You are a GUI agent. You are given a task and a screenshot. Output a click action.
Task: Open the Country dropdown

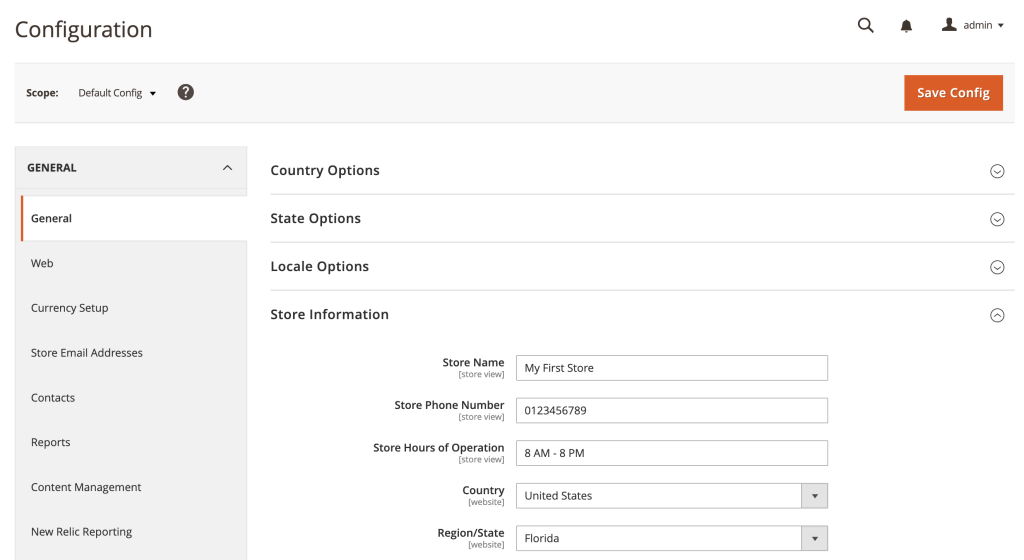pyautogui.click(x=671, y=496)
